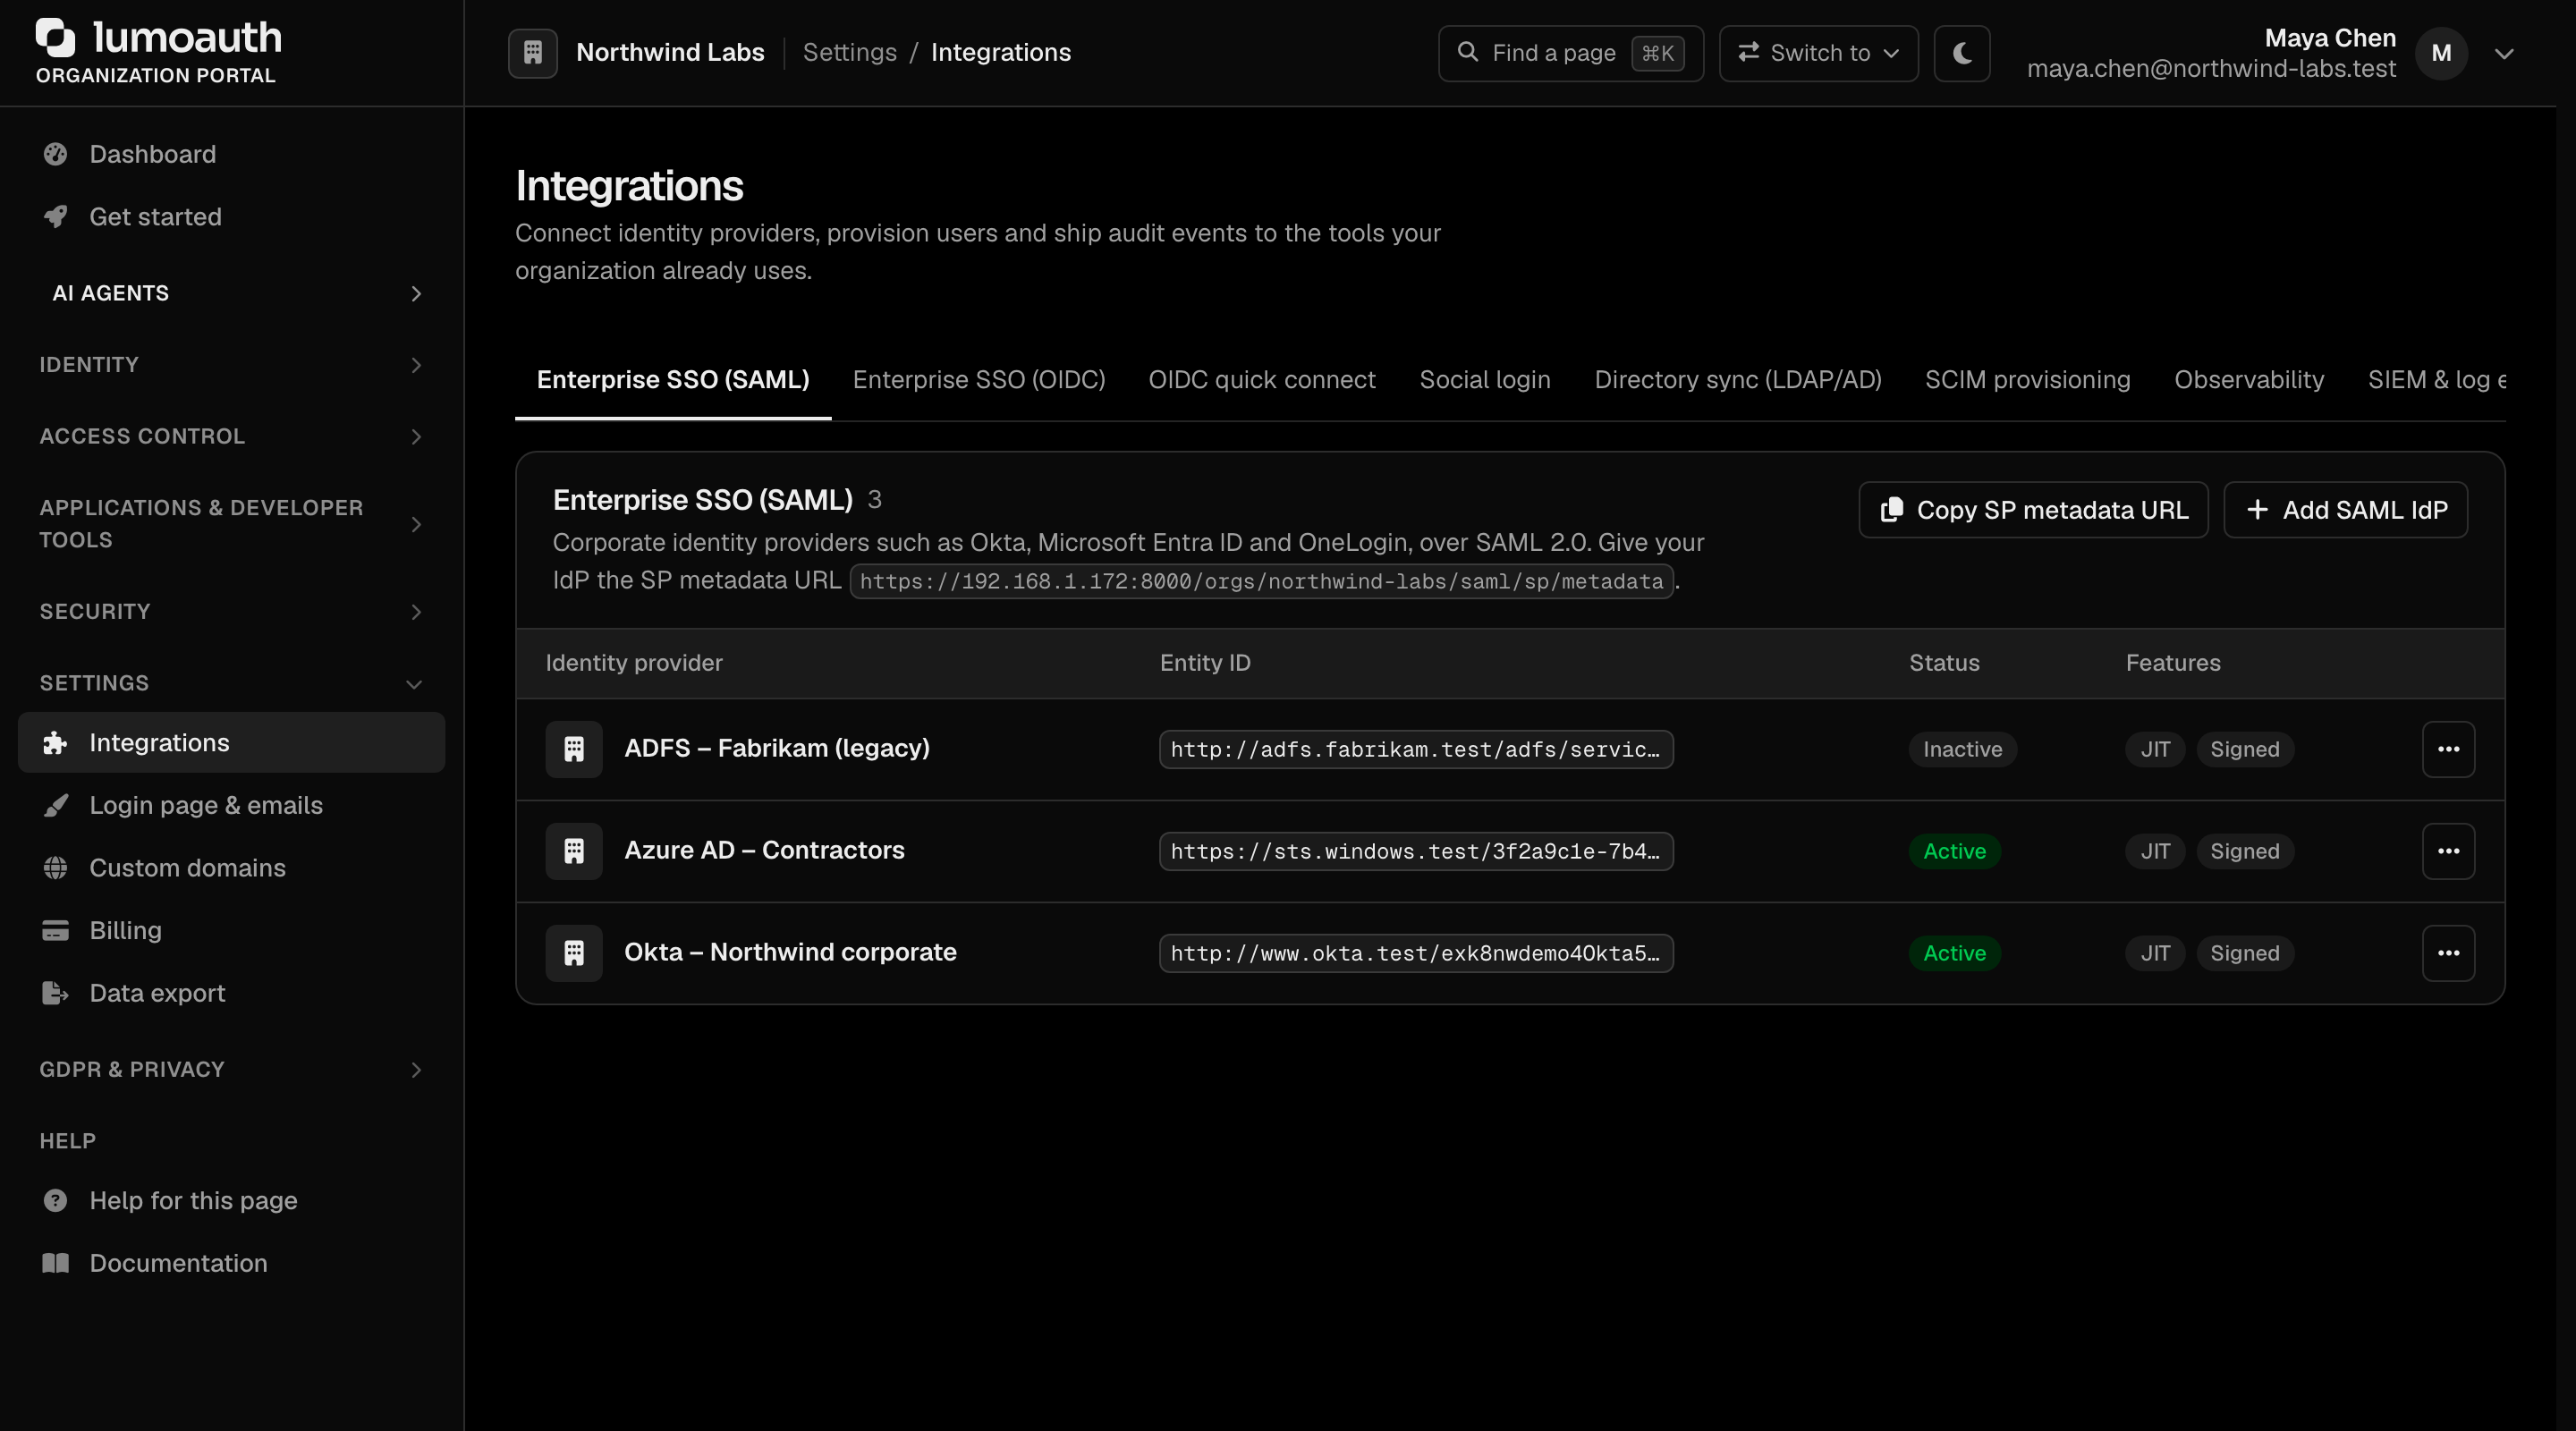The image size is (2576, 1431).
Task: Open actions menu for ADFS – Fabrikam row
Action: point(2448,749)
